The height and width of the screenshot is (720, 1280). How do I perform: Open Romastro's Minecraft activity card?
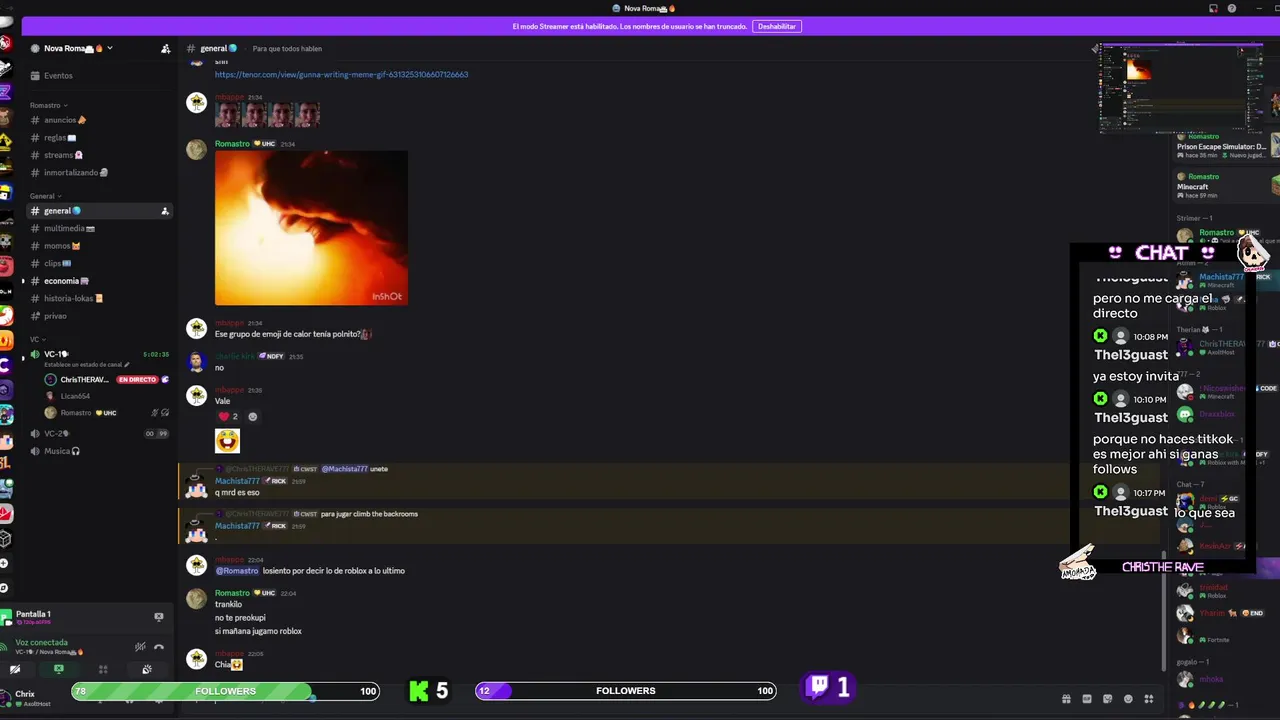click(x=1225, y=186)
